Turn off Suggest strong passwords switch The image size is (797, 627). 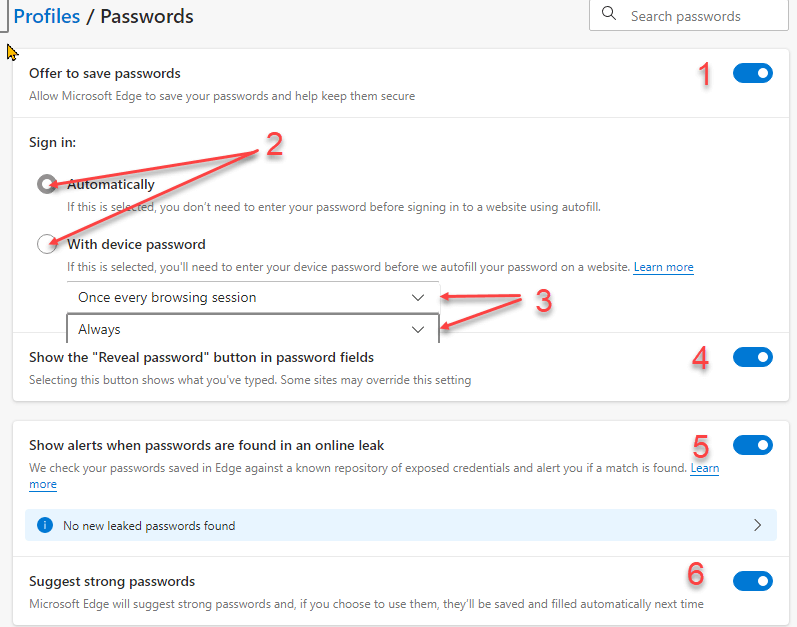pyautogui.click(x=752, y=581)
